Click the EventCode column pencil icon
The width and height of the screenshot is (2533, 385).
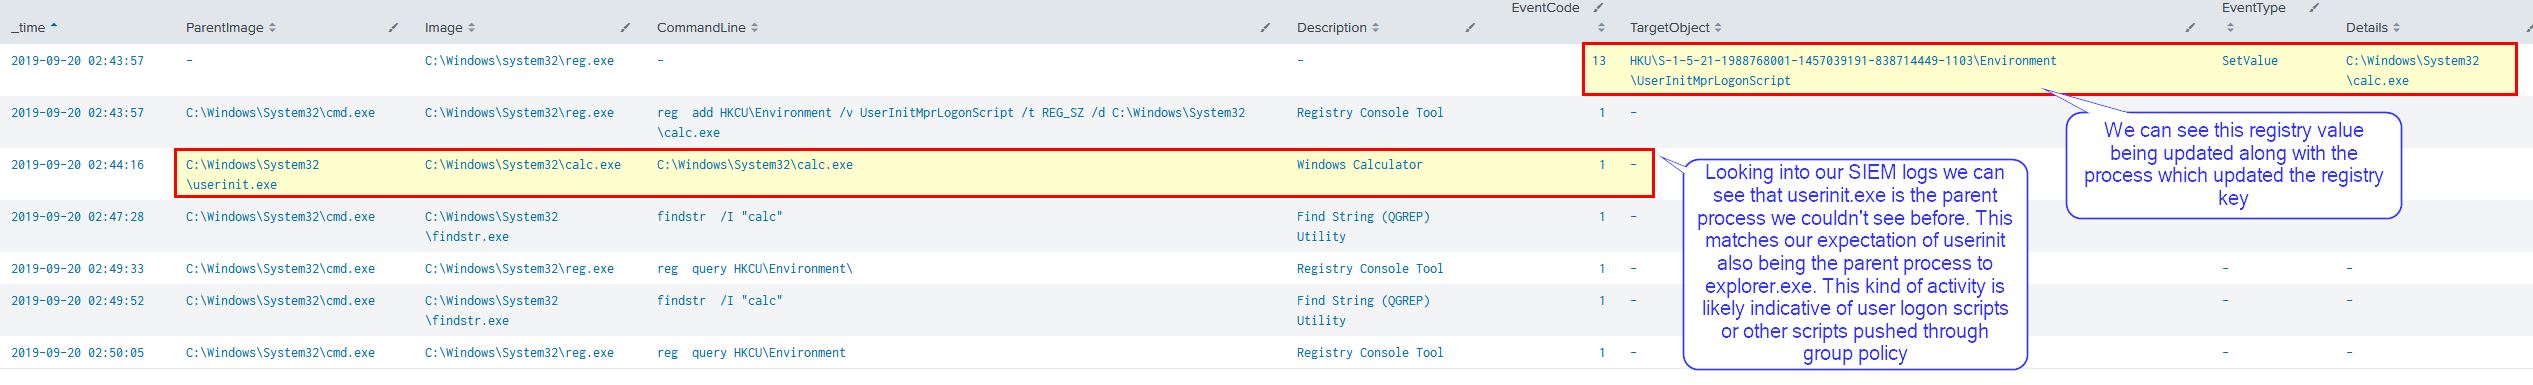[1598, 8]
